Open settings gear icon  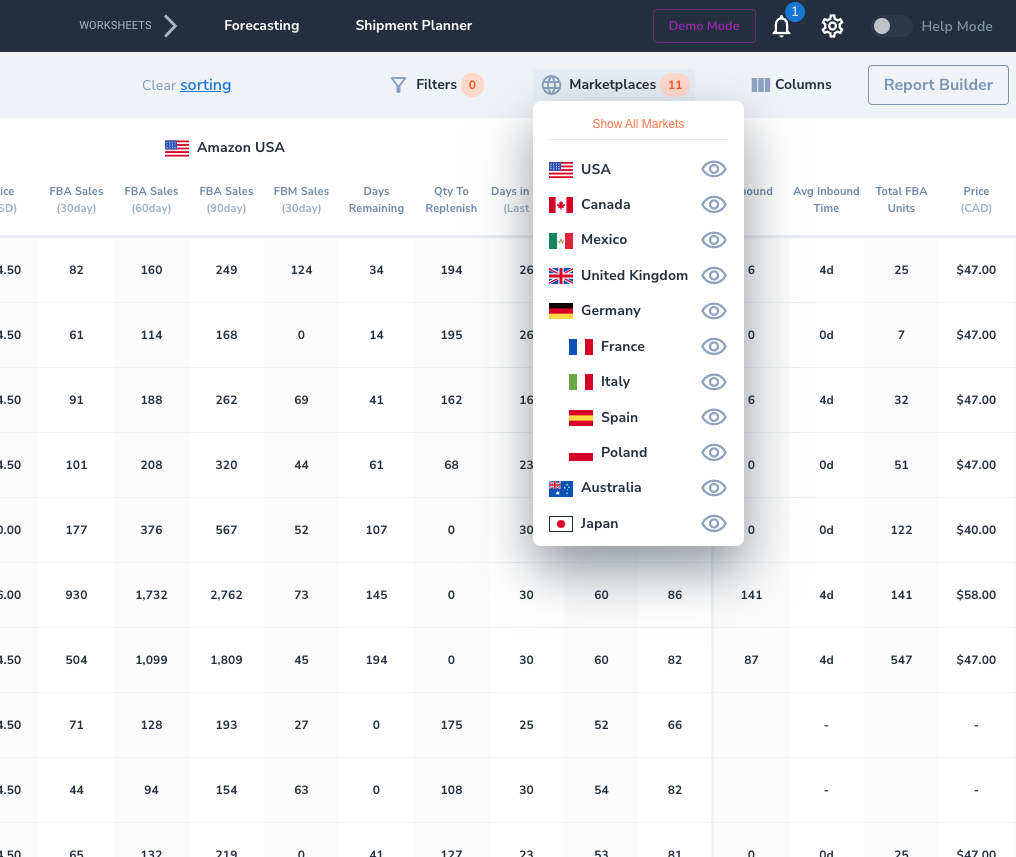tap(832, 27)
